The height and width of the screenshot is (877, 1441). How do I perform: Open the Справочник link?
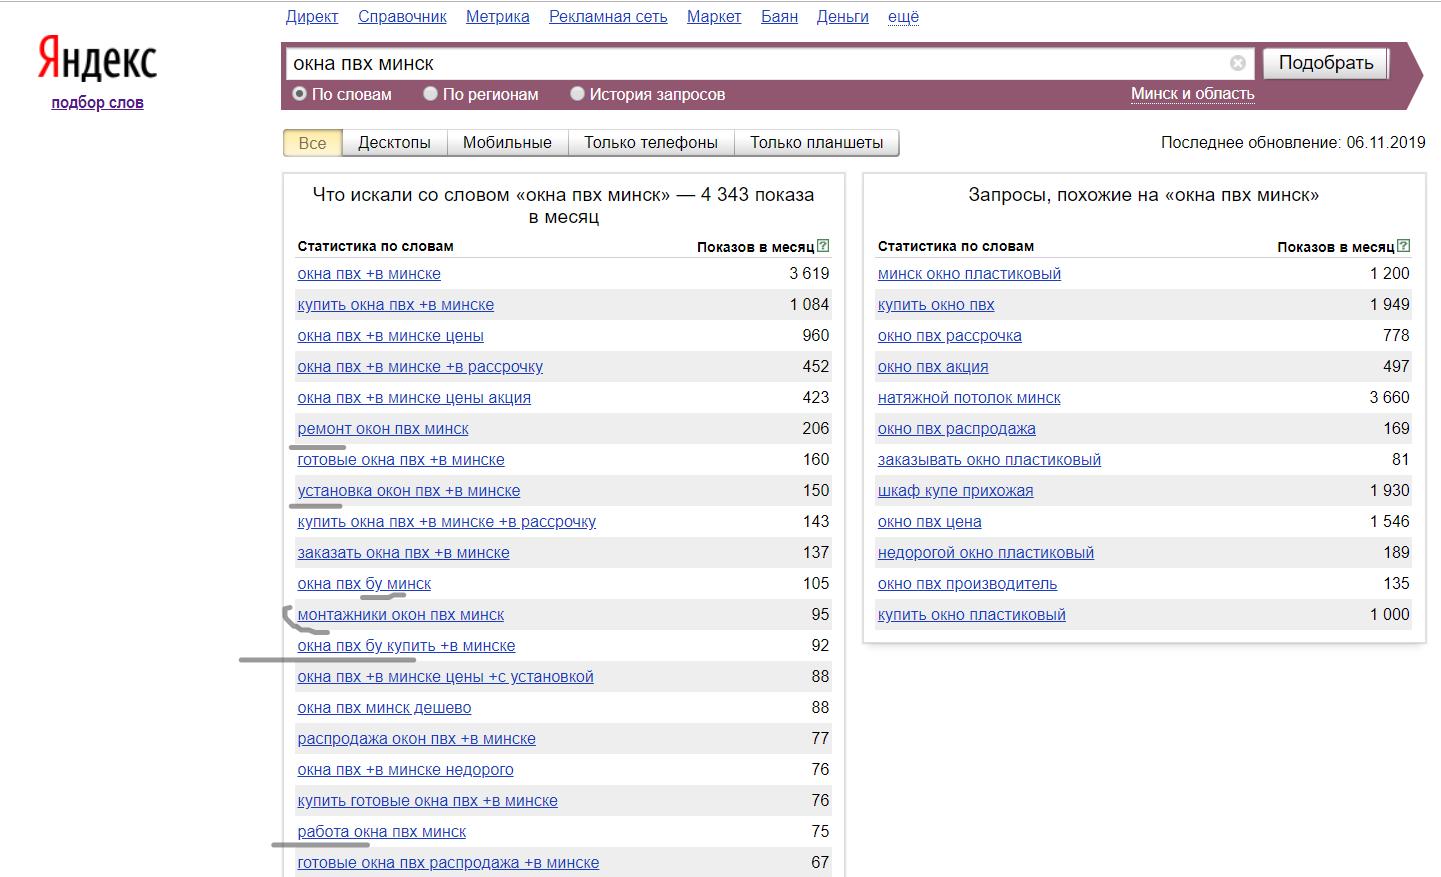402,16
